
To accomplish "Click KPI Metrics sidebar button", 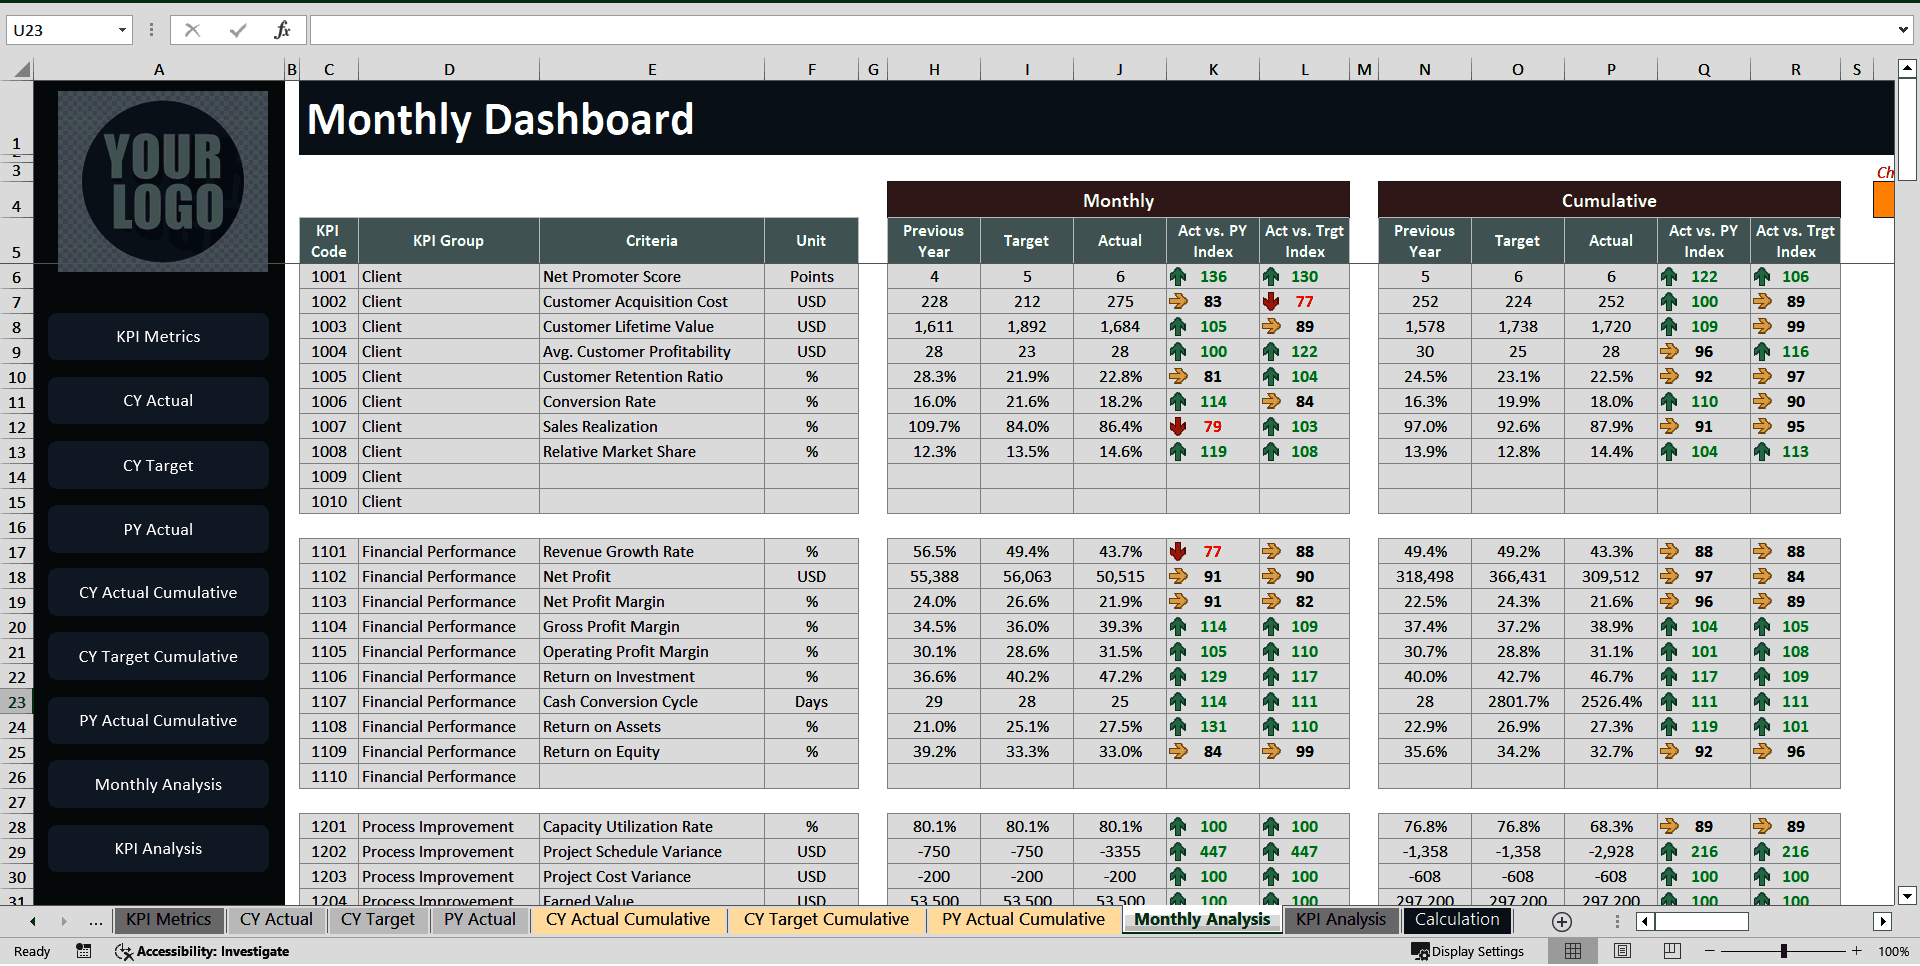I will click(x=158, y=337).
